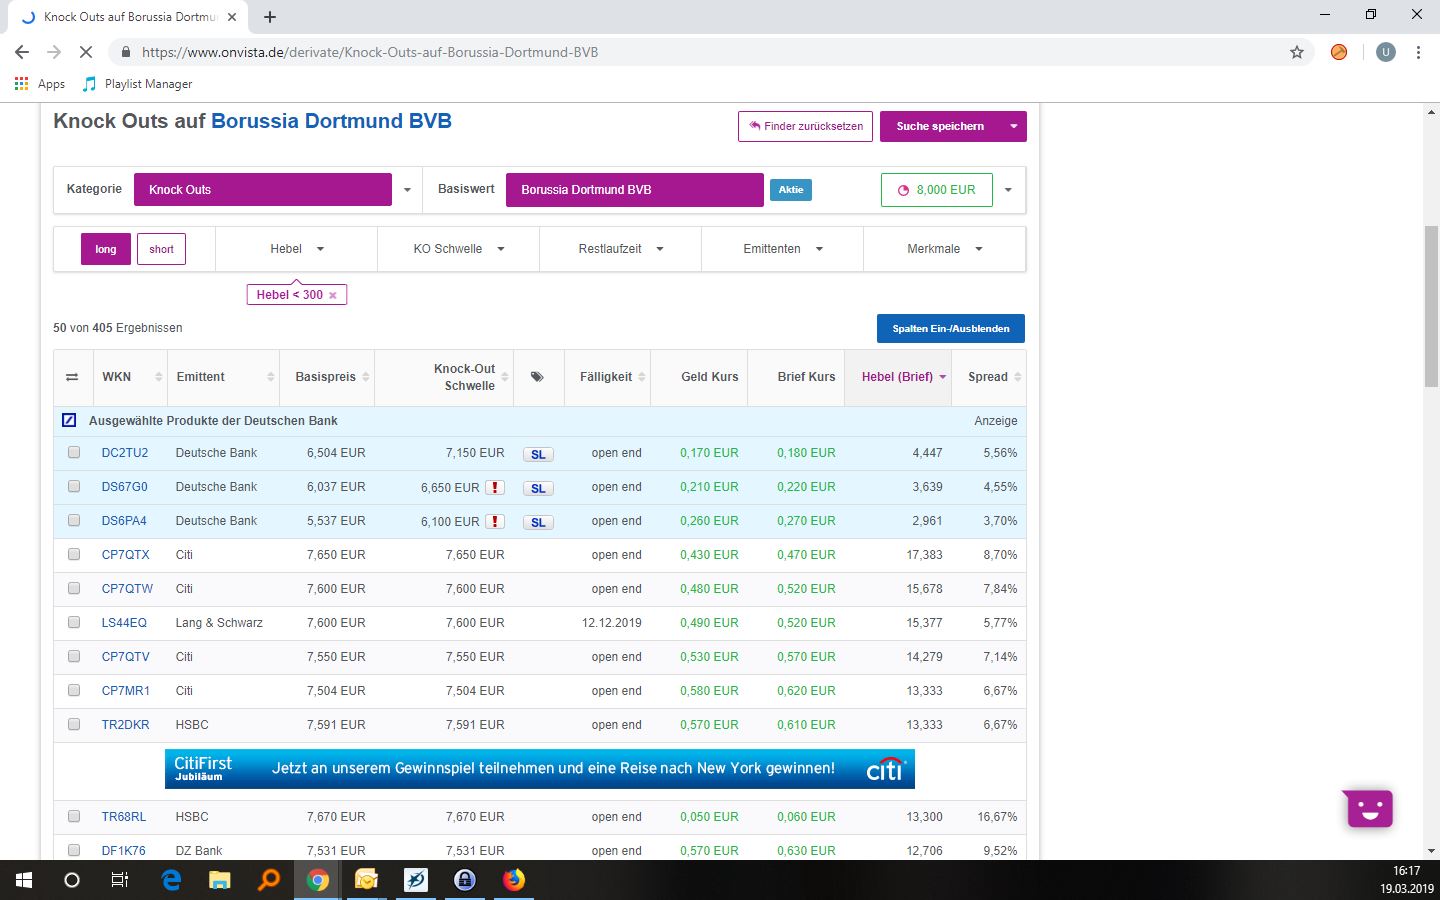Image resolution: width=1440 pixels, height=900 pixels.
Task: Click the red warning icon in DS67G0 row
Action: point(494,488)
